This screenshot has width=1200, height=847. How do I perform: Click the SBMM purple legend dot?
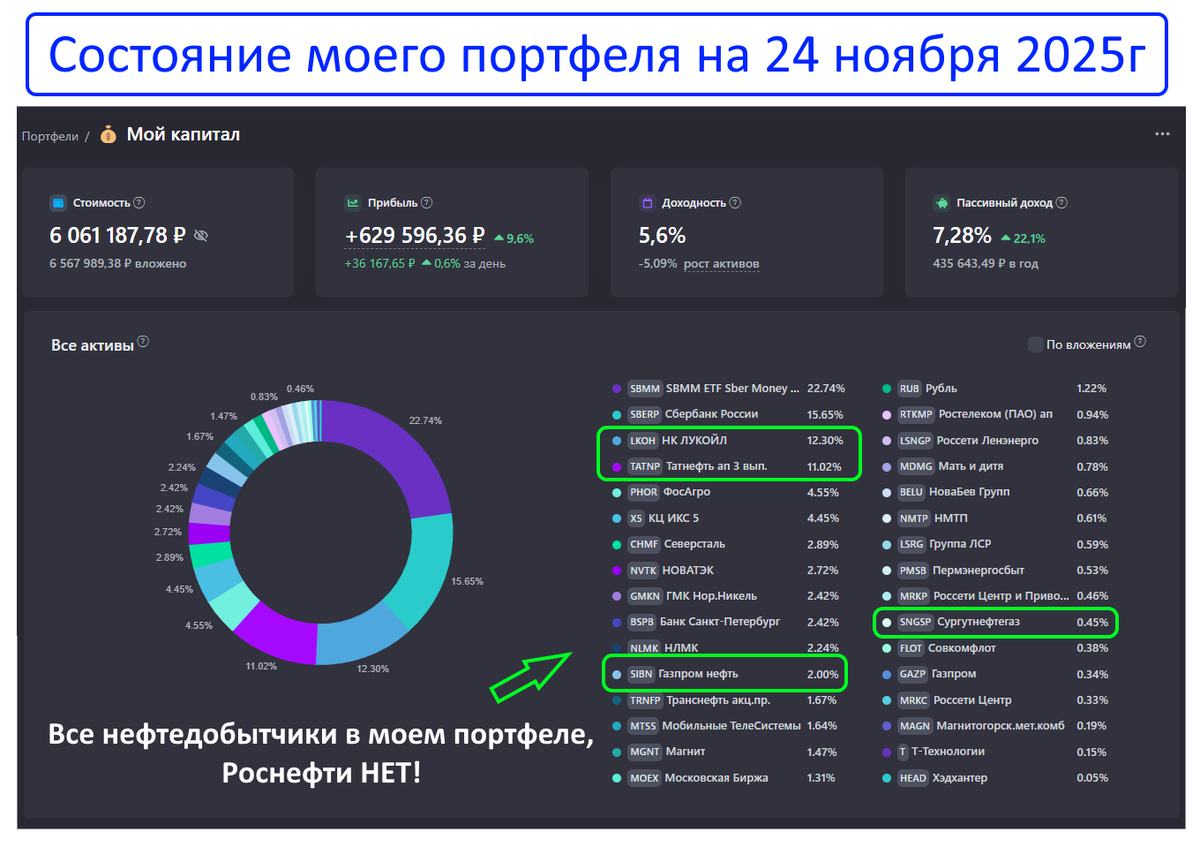(616, 388)
